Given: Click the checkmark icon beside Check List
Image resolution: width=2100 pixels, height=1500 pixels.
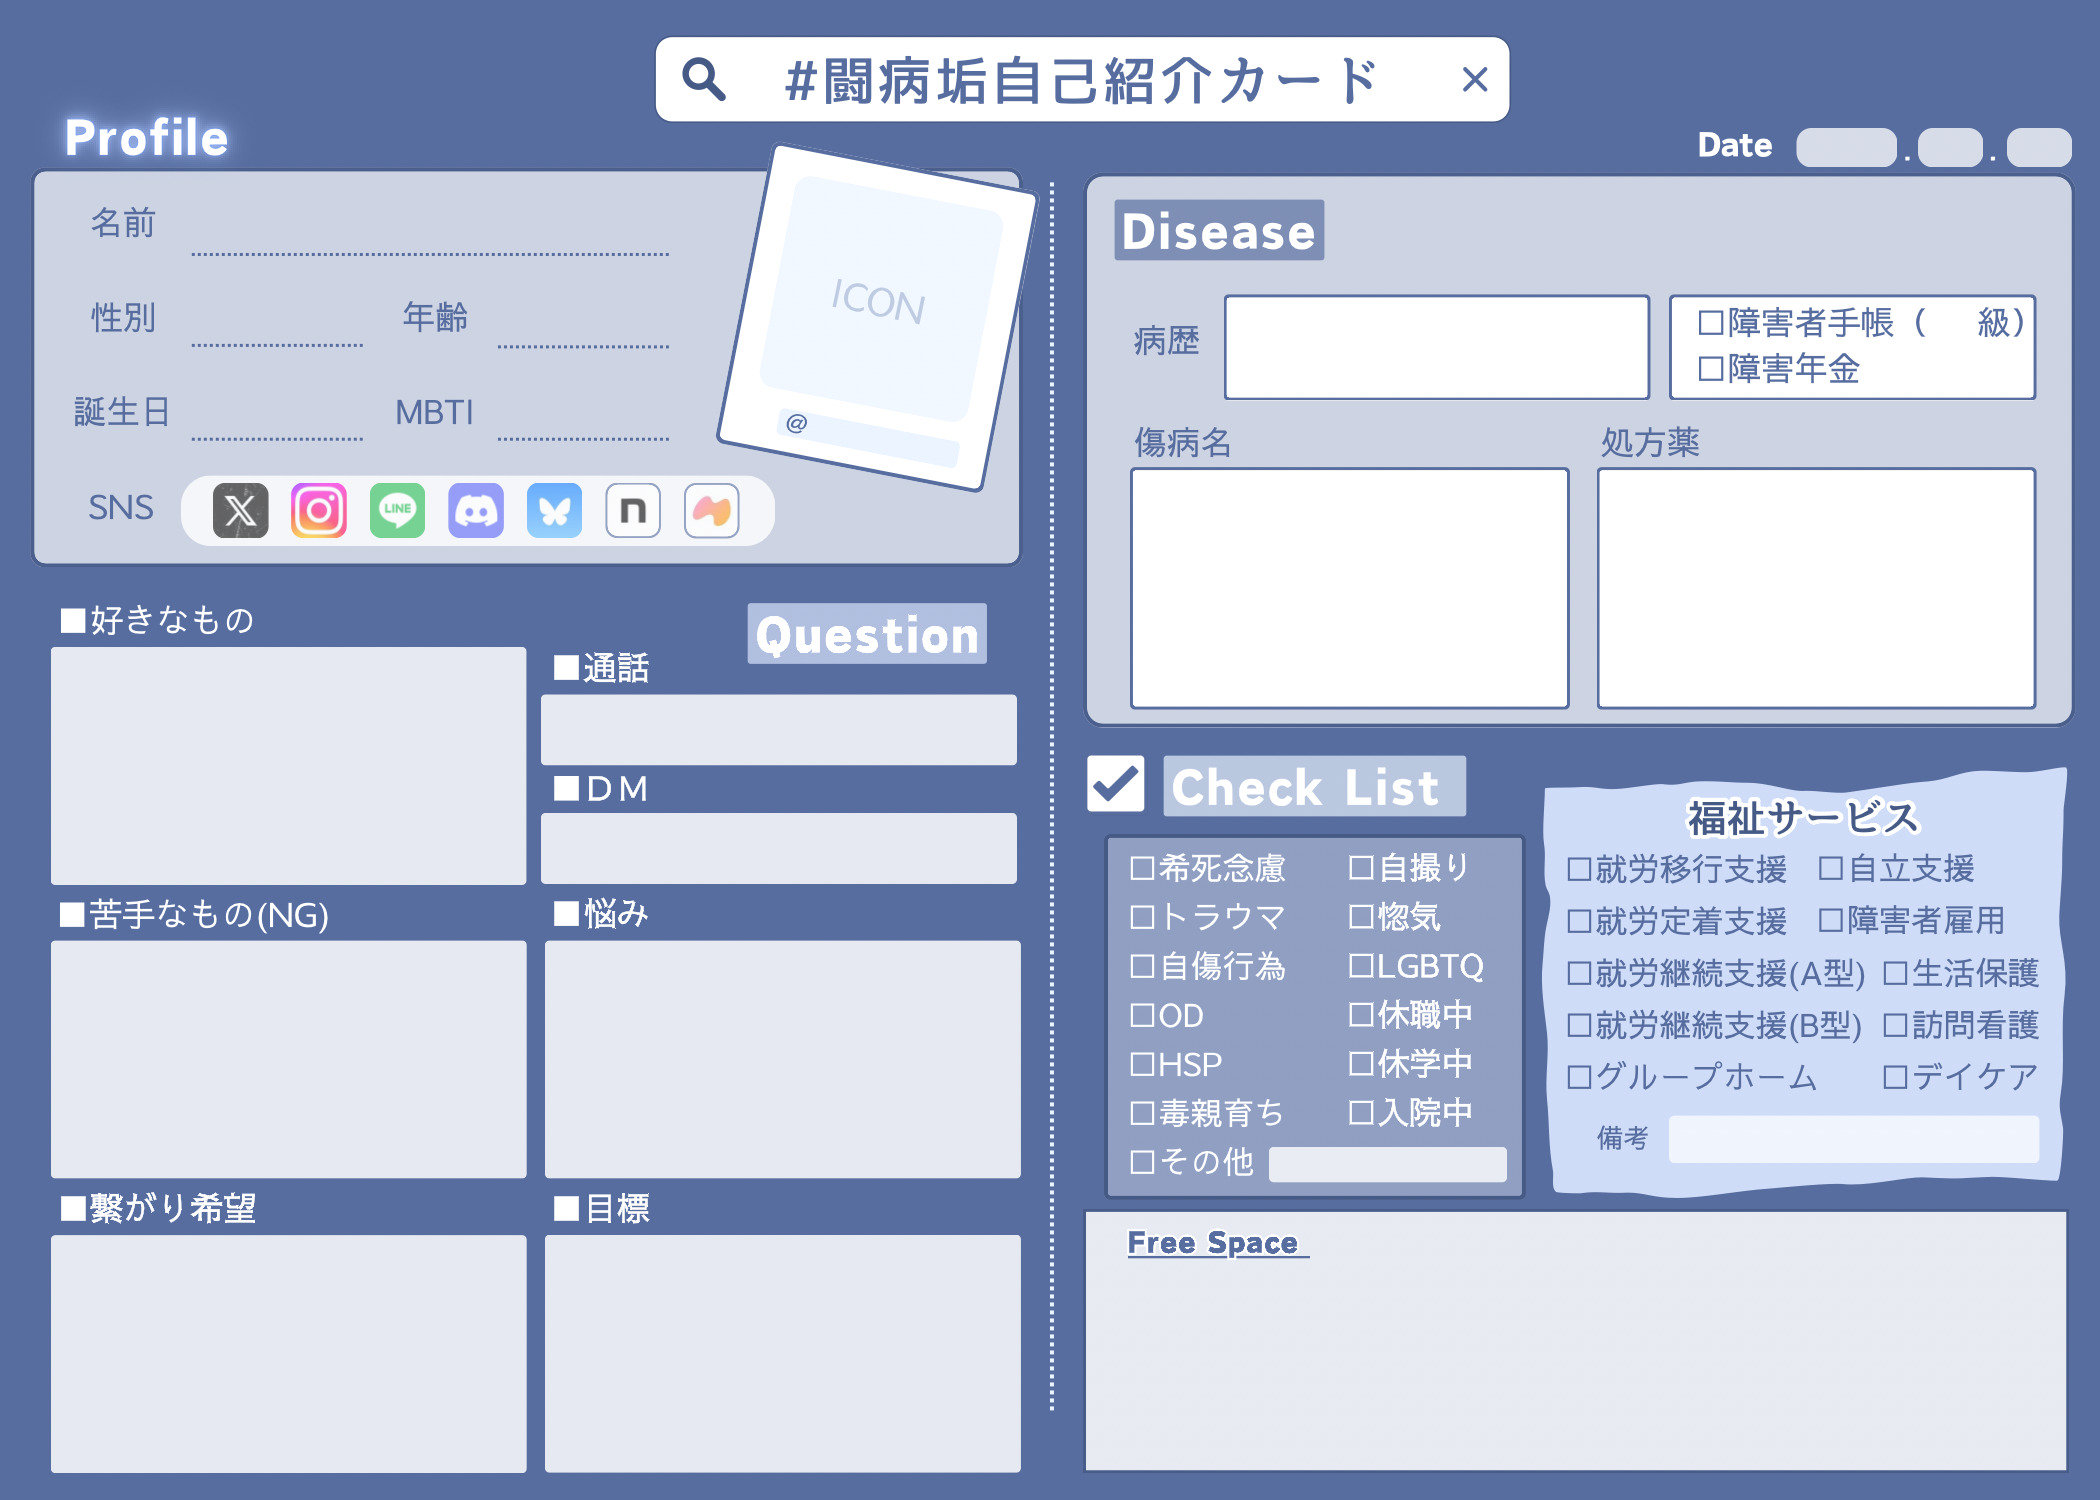Looking at the screenshot, I should click(x=1117, y=782).
